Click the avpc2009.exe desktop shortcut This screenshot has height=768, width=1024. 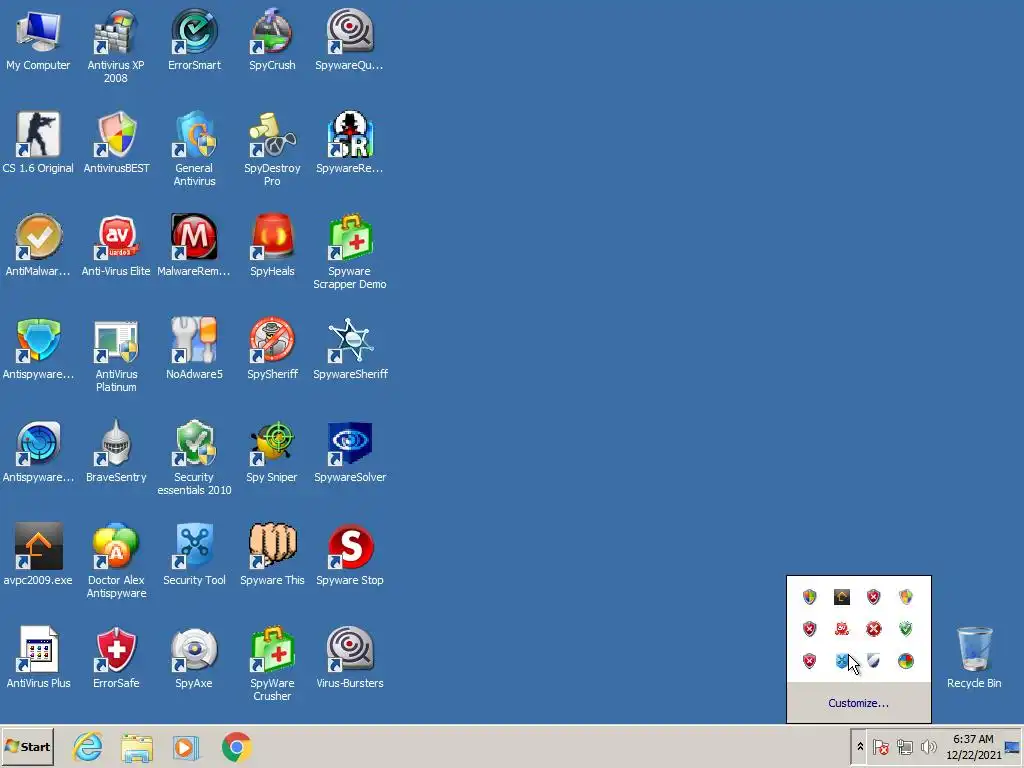click(38, 554)
